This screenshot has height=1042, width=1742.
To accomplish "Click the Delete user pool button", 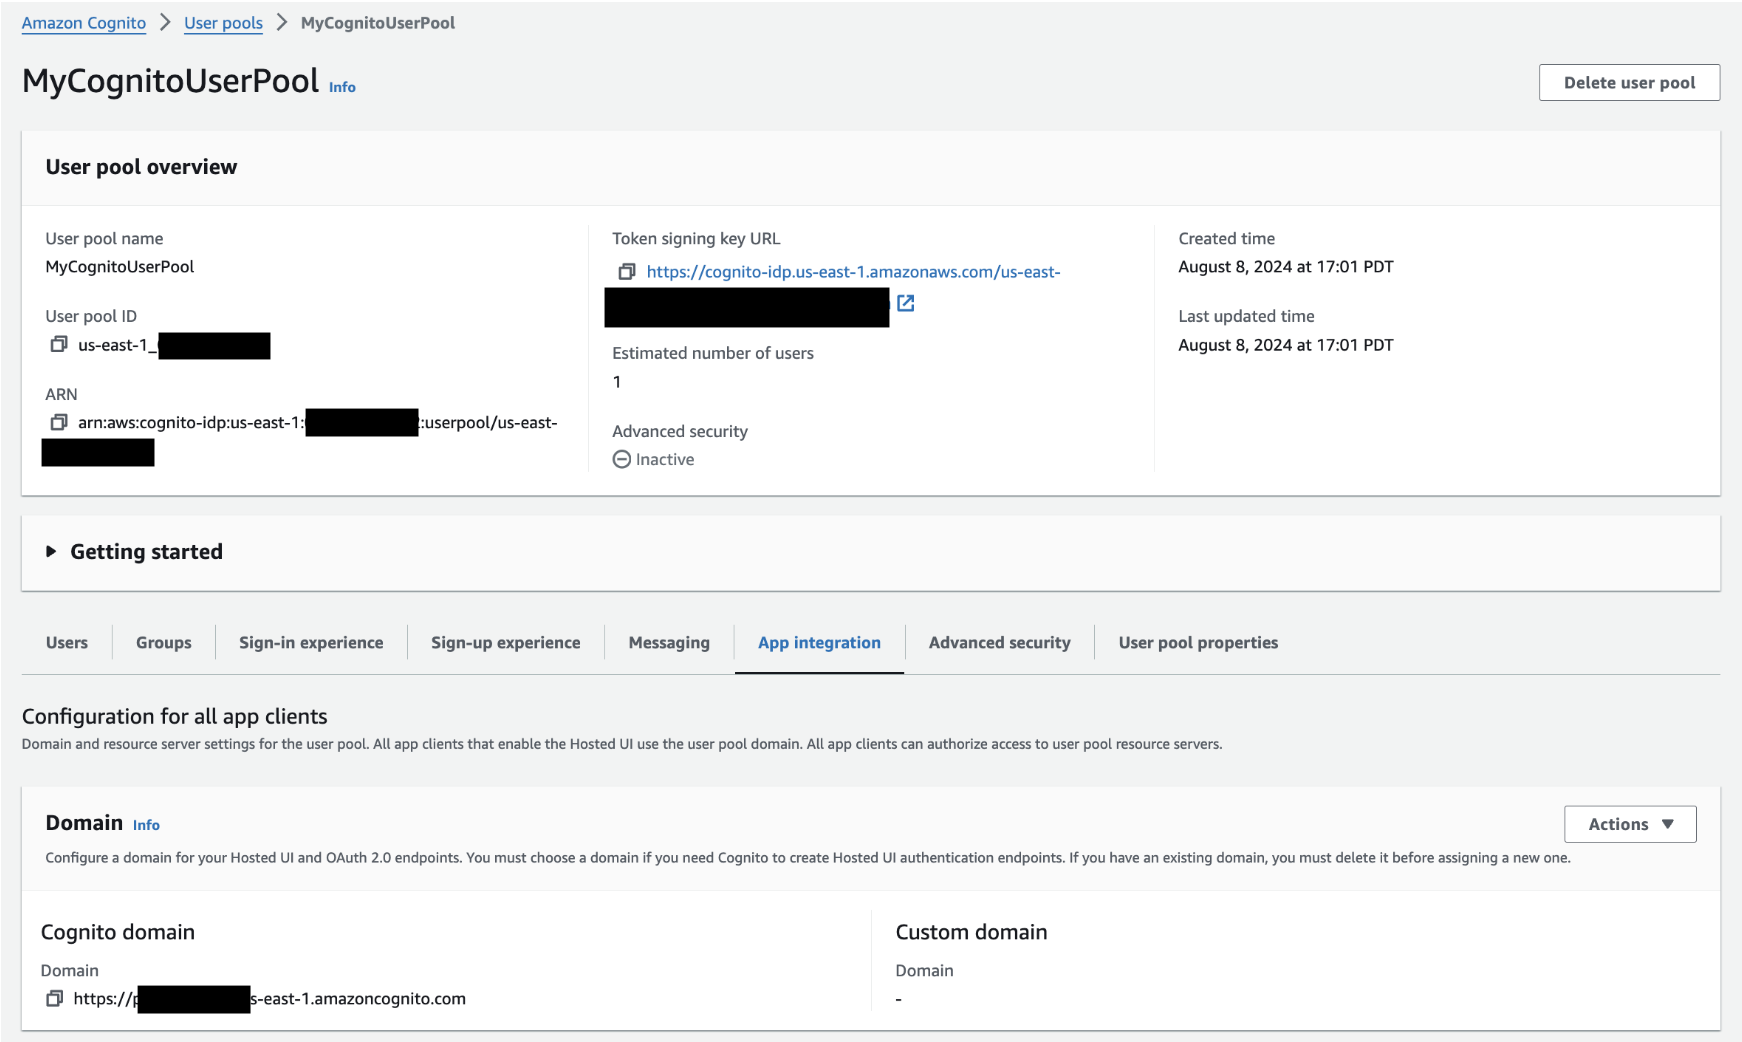I will (x=1629, y=82).
